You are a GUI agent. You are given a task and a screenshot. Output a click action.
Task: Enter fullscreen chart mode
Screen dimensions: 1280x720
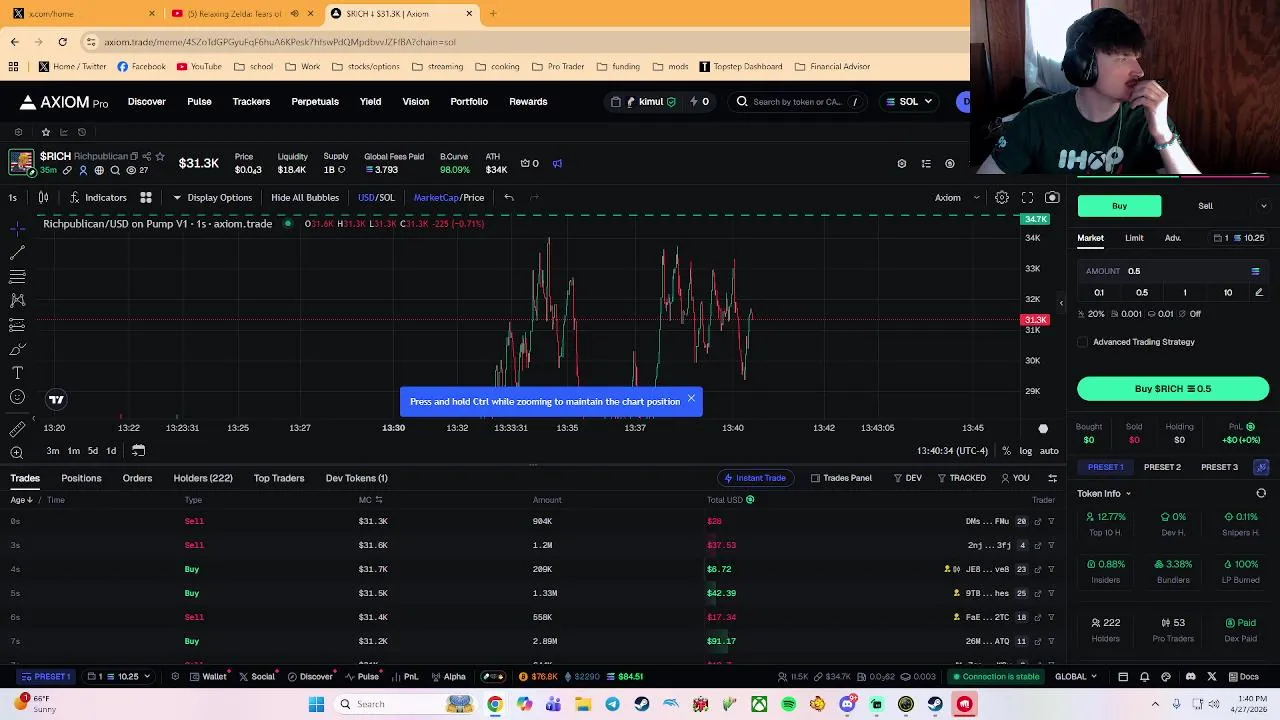(x=1027, y=197)
